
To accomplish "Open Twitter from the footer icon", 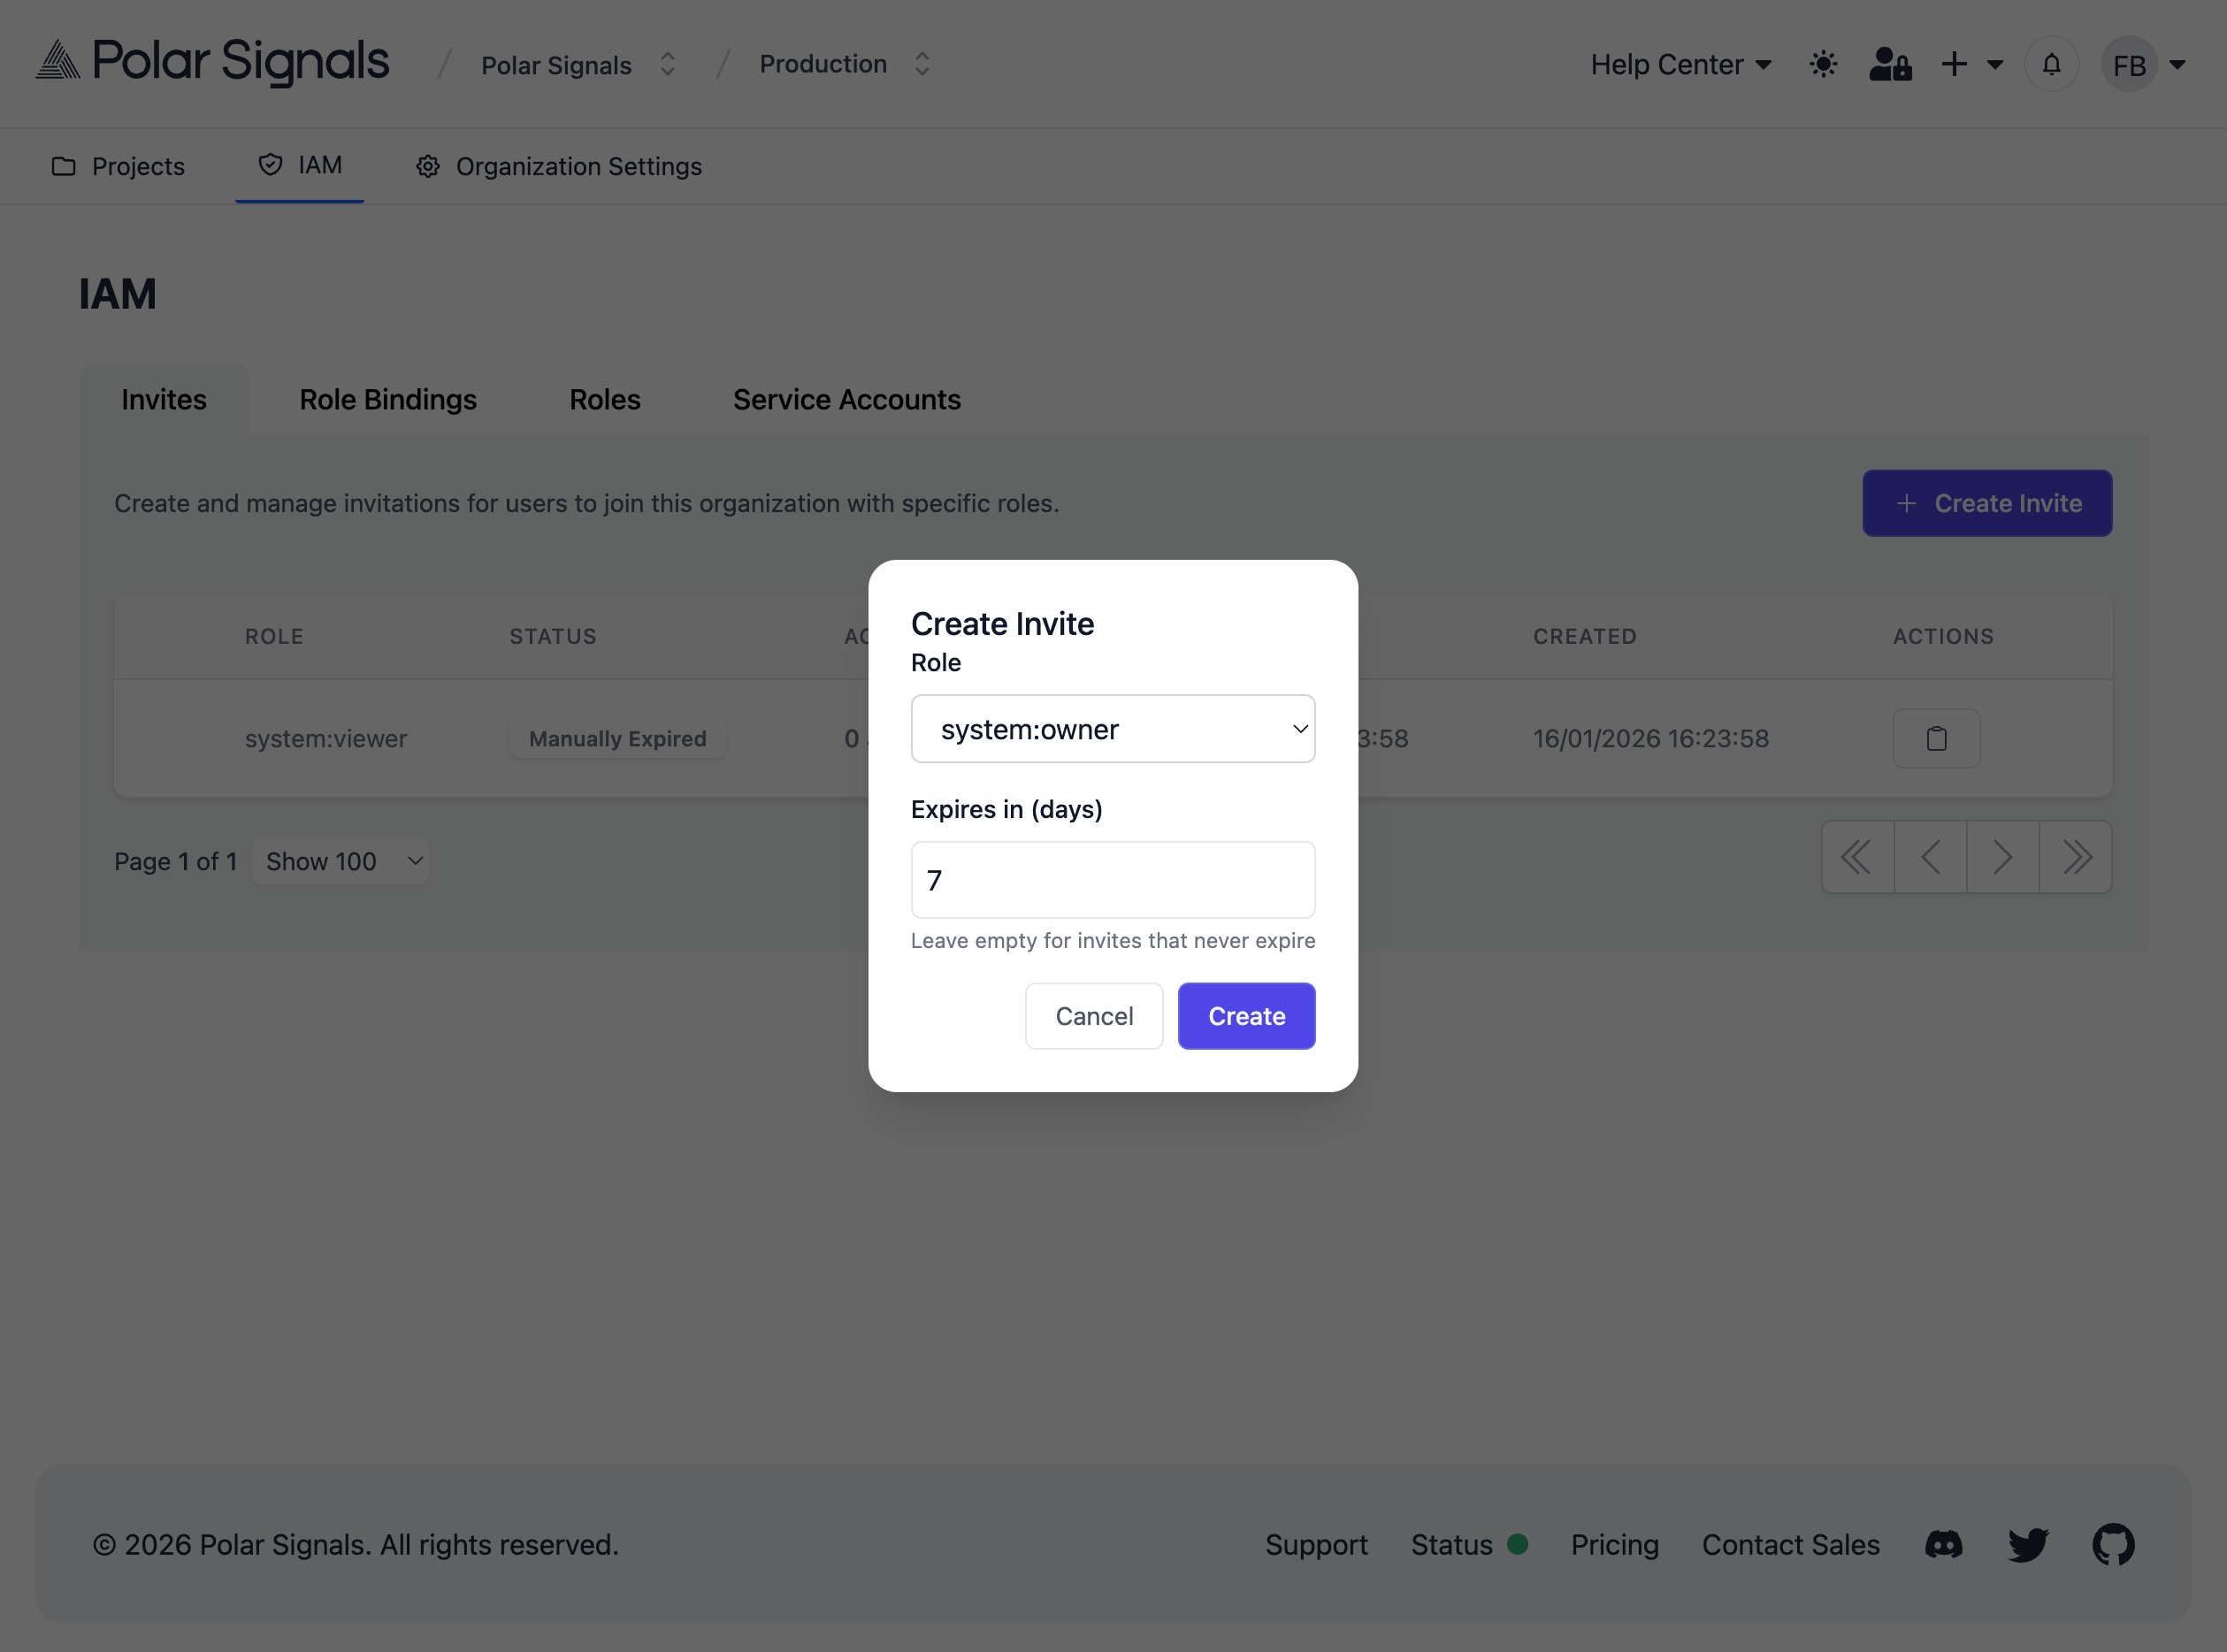I will [2028, 1544].
